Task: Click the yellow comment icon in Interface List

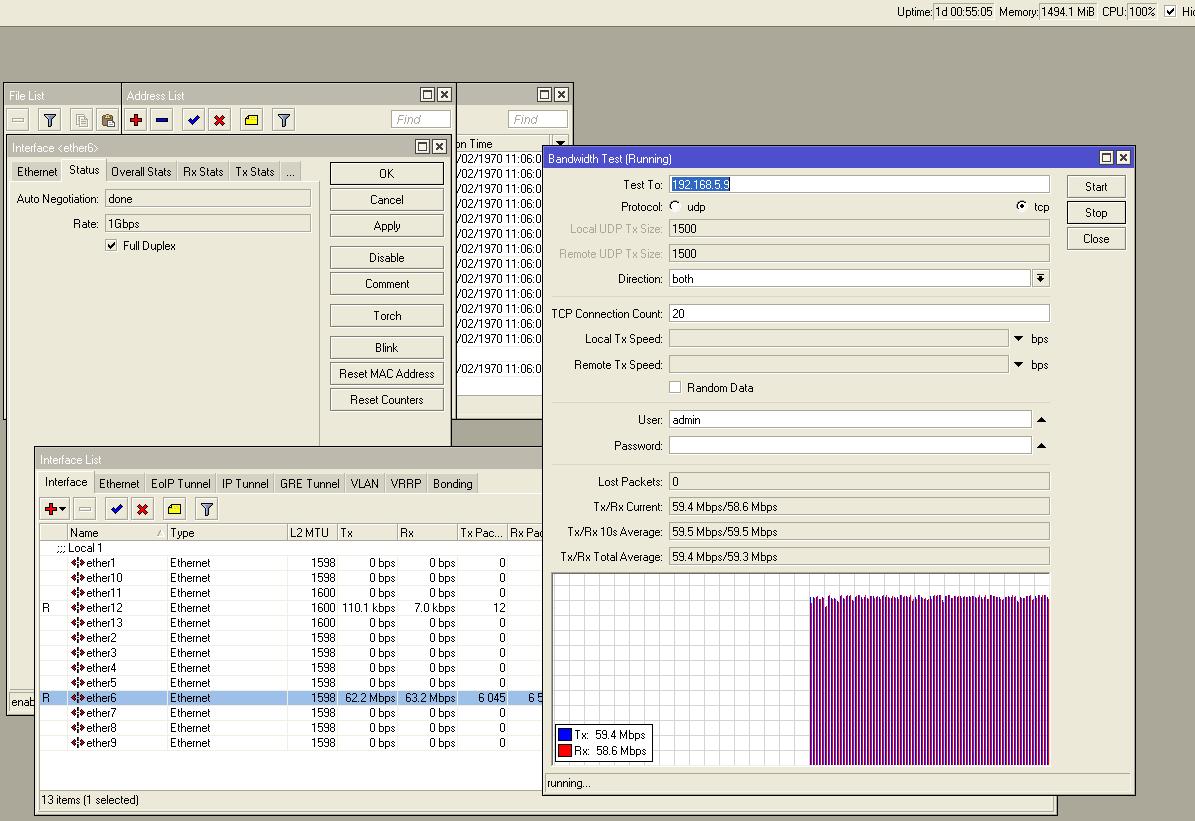Action: (x=175, y=508)
